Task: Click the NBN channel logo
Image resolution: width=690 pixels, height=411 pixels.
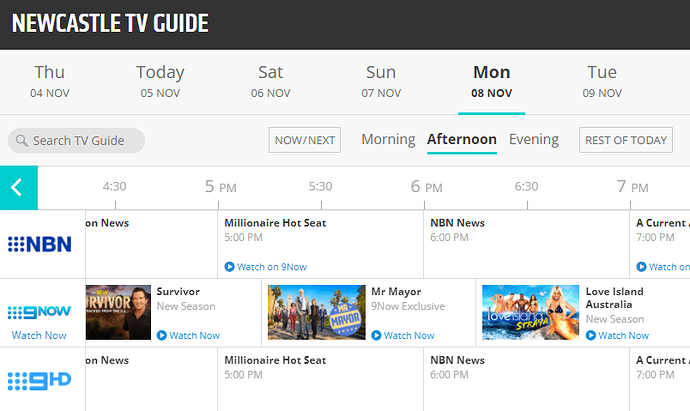Action: point(39,244)
